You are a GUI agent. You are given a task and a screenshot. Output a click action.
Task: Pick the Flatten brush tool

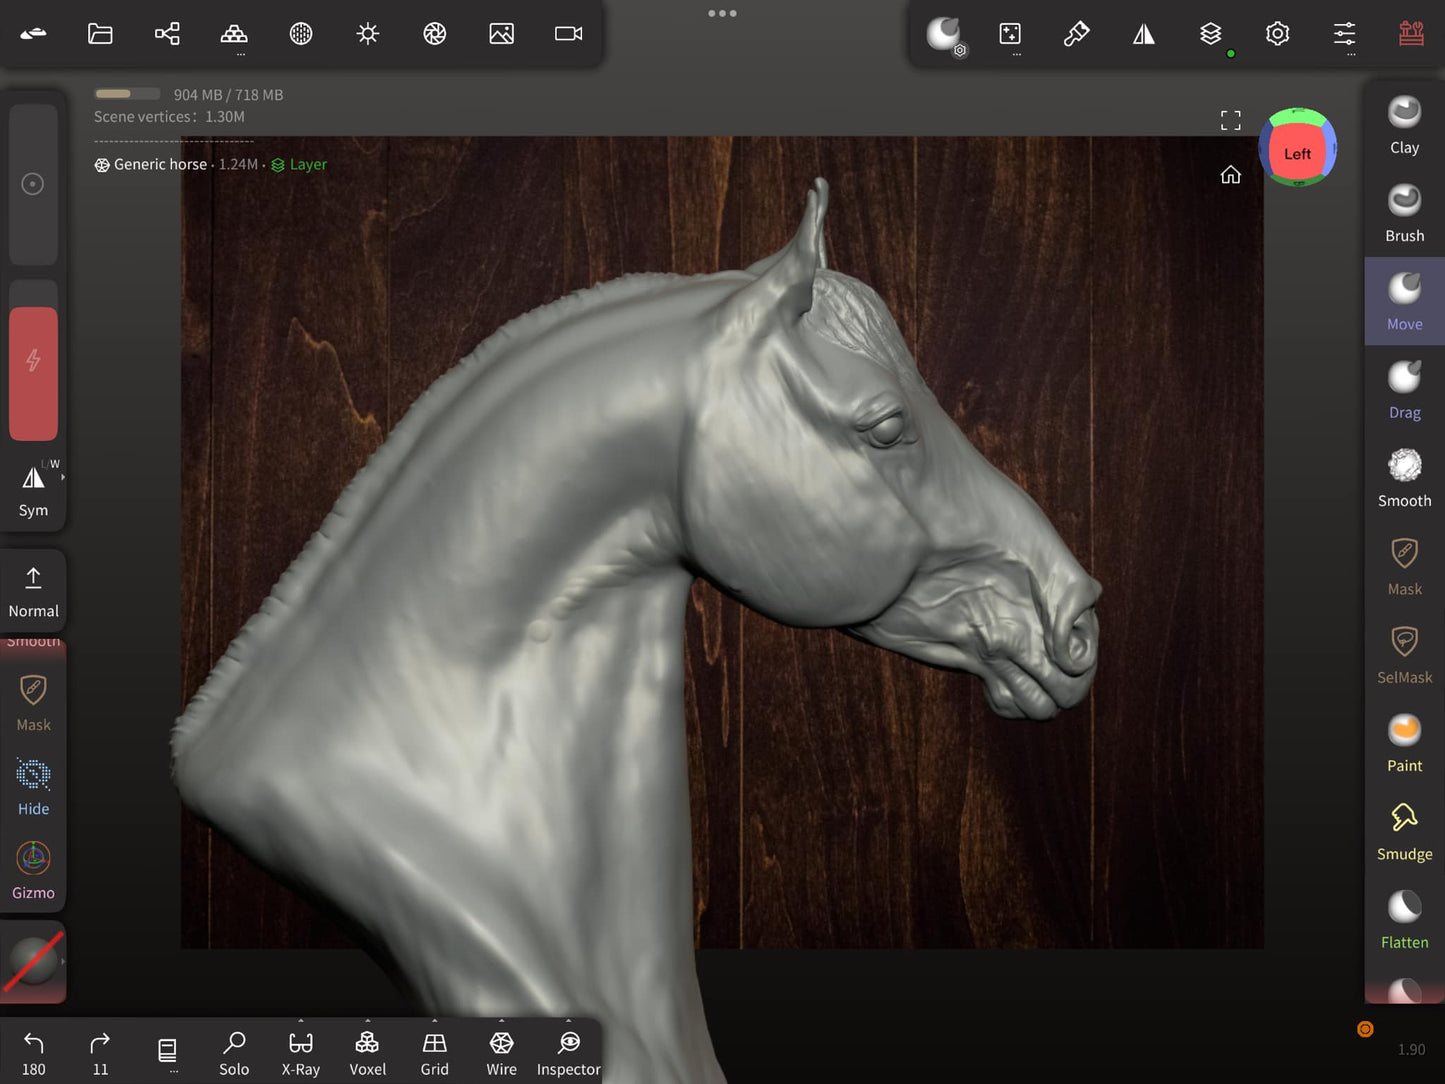(1404, 920)
